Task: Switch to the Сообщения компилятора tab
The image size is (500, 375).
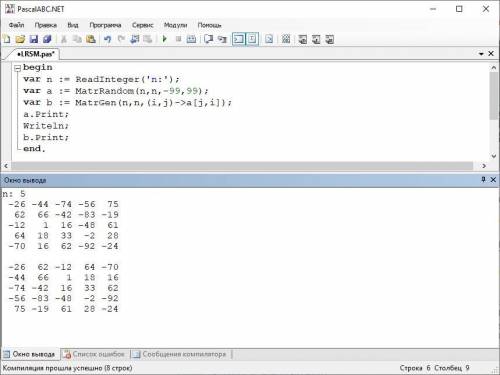Action: pos(180,354)
